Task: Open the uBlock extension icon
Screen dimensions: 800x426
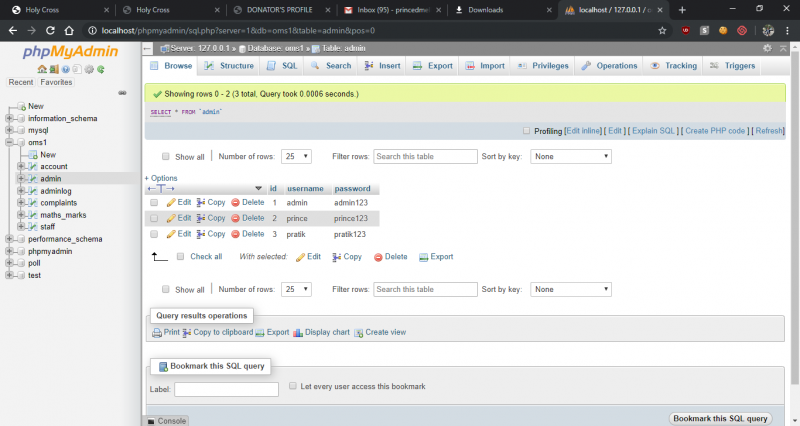Action: click(686, 31)
